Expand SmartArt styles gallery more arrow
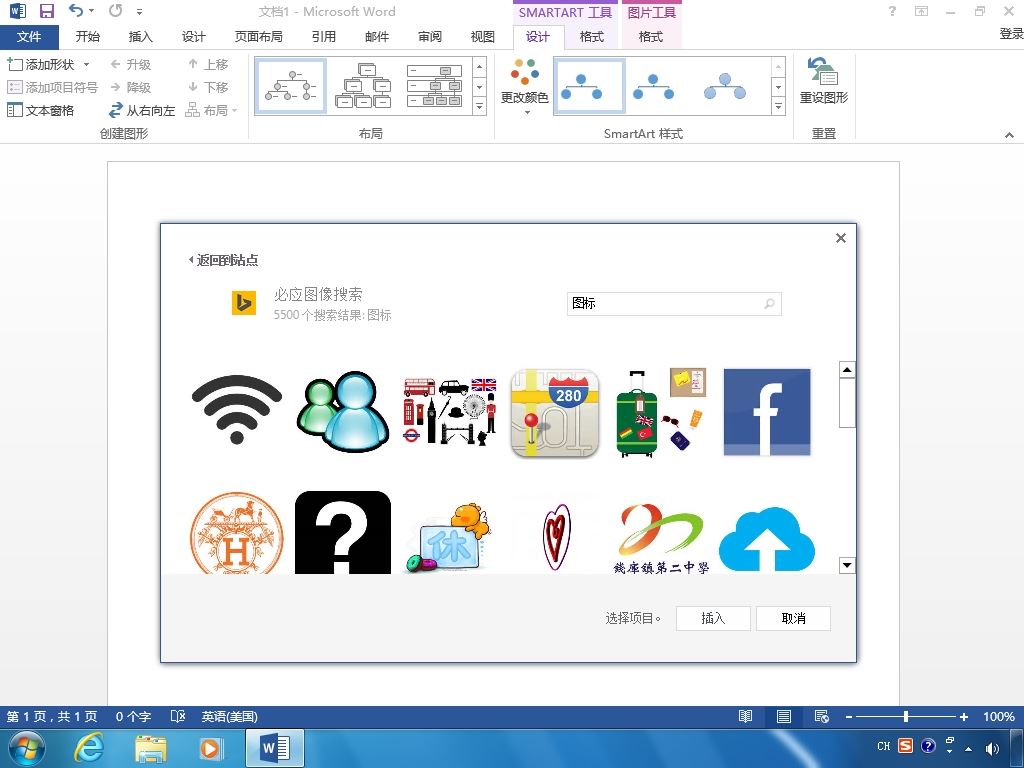This screenshot has width=1024, height=768. (x=778, y=106)
